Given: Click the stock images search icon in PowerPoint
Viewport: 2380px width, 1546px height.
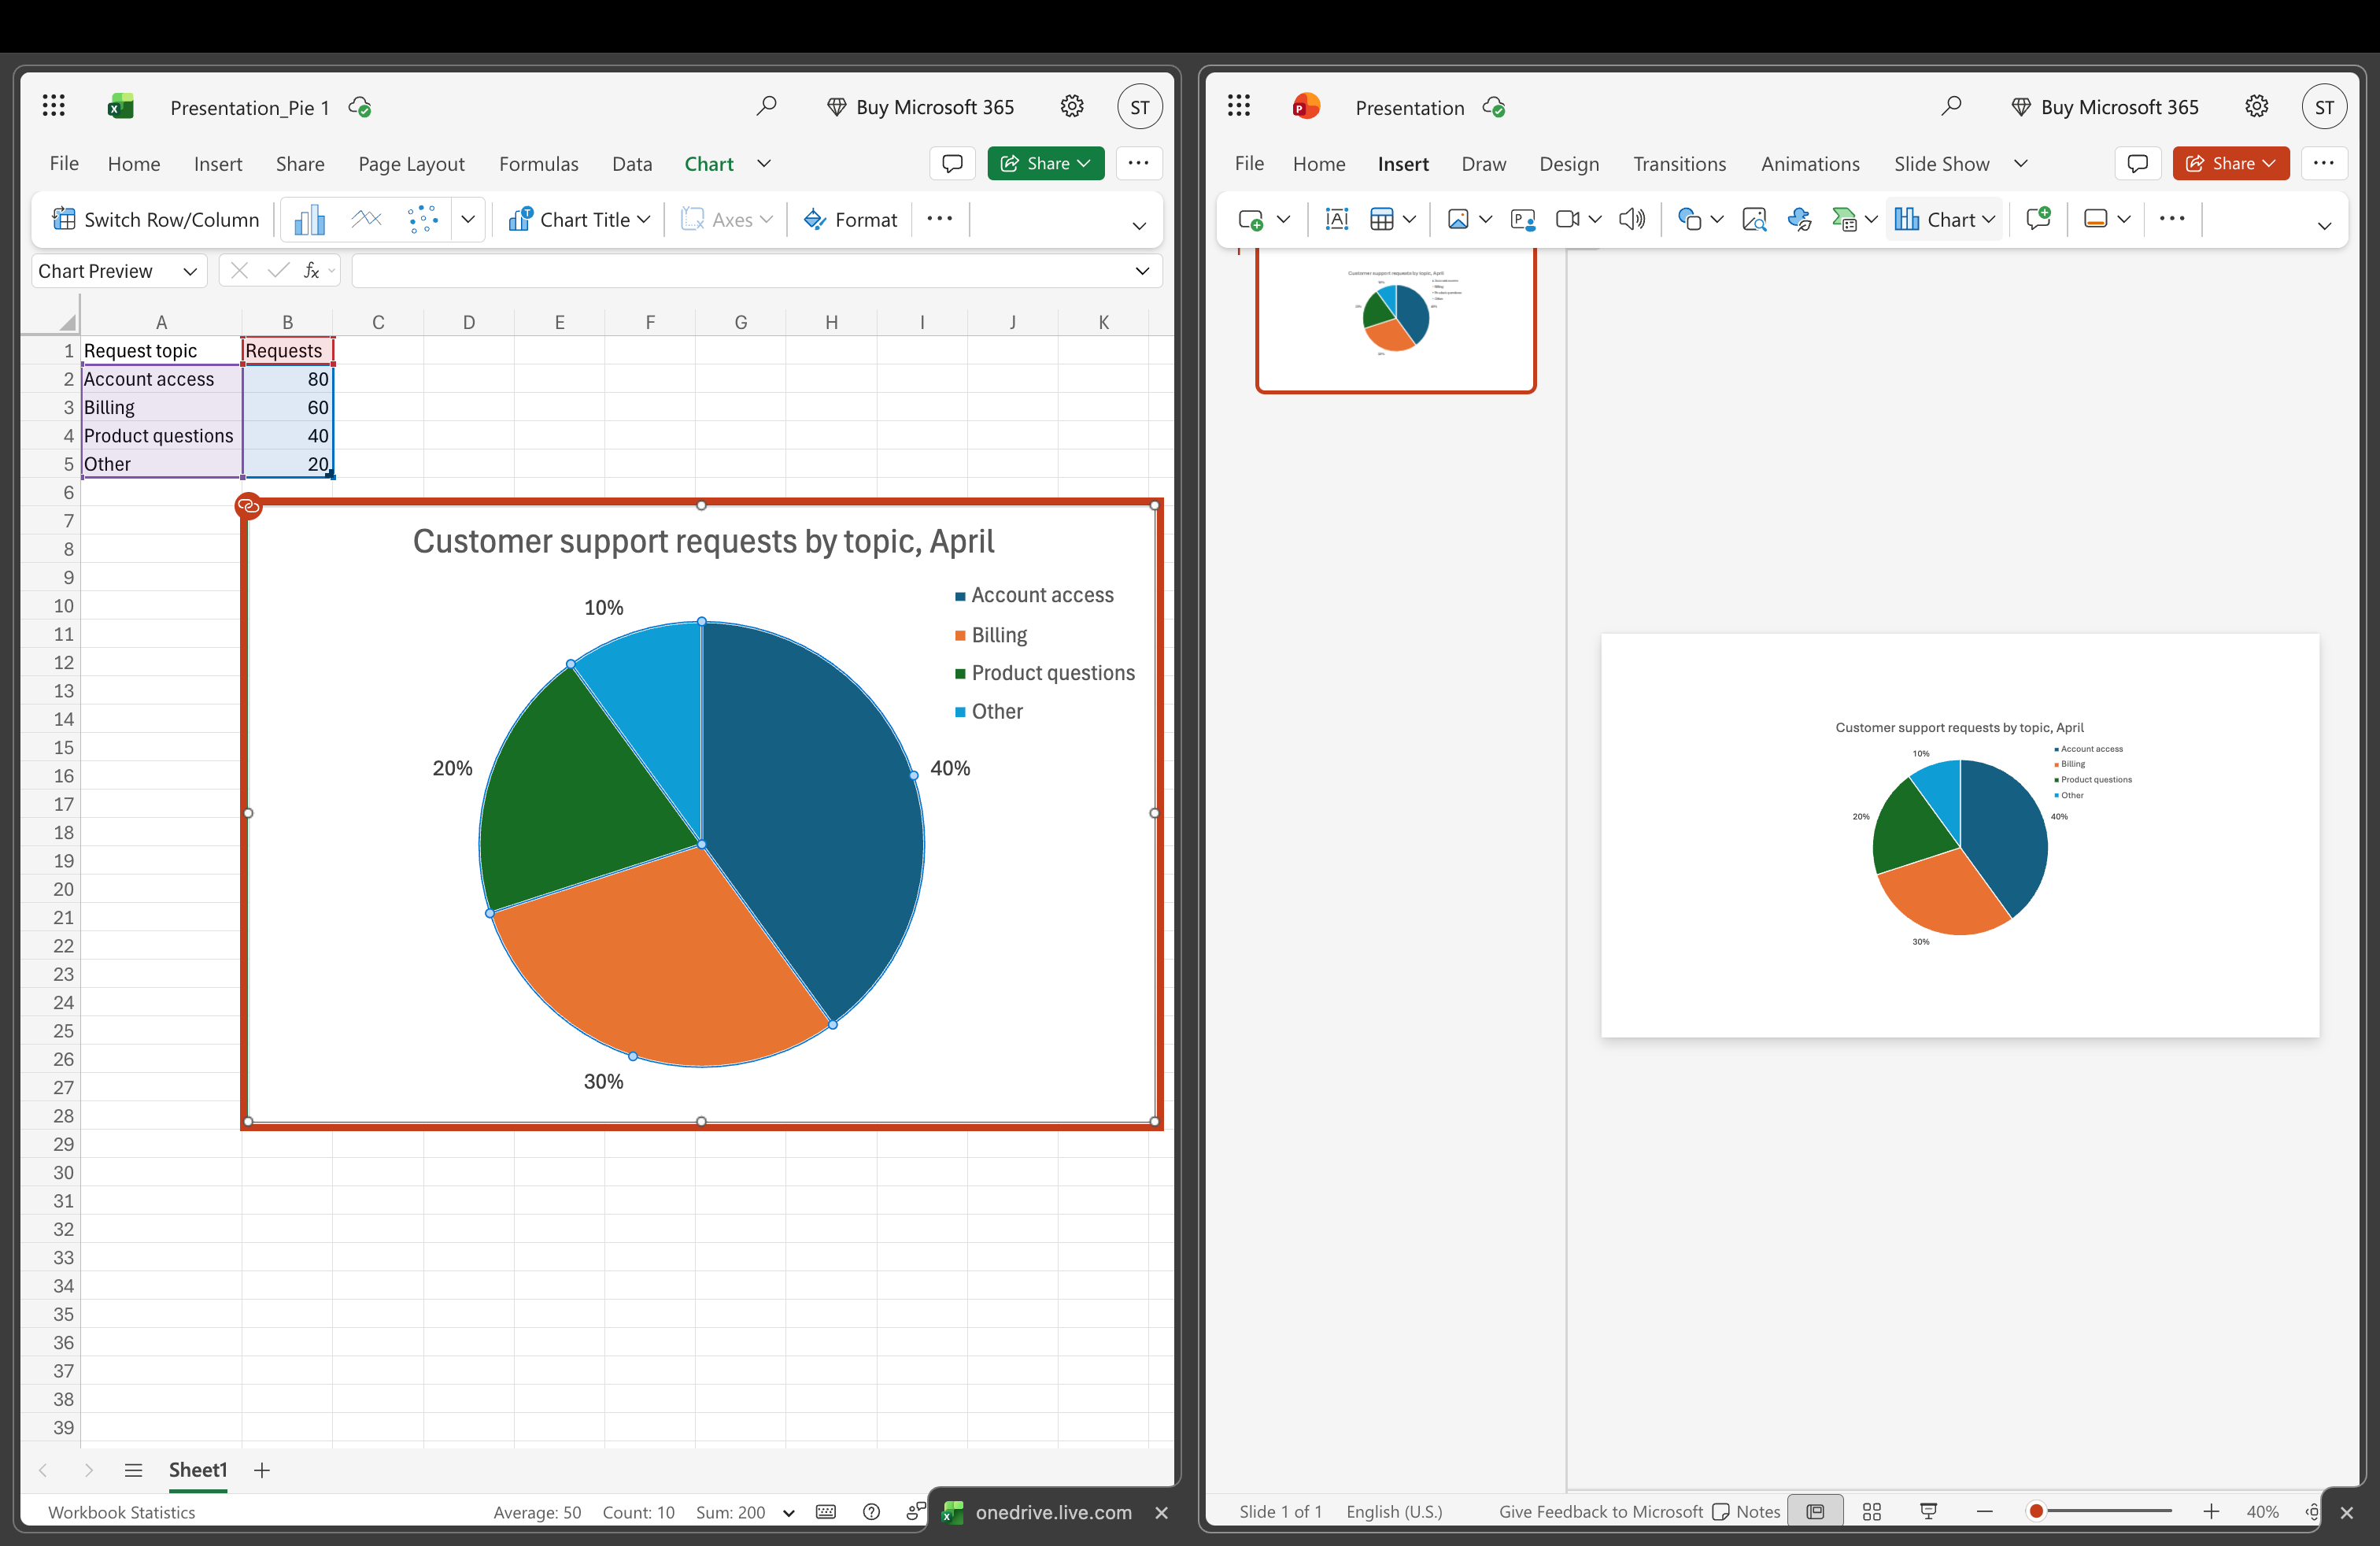Looking at the screenshot, I should point(1754,219).
